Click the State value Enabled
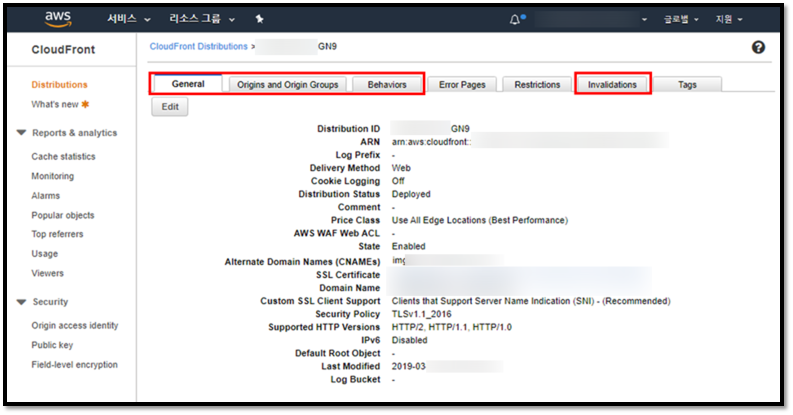Image resolution: width=793 pixels, height=415 pixels. (x=409, y=246)
